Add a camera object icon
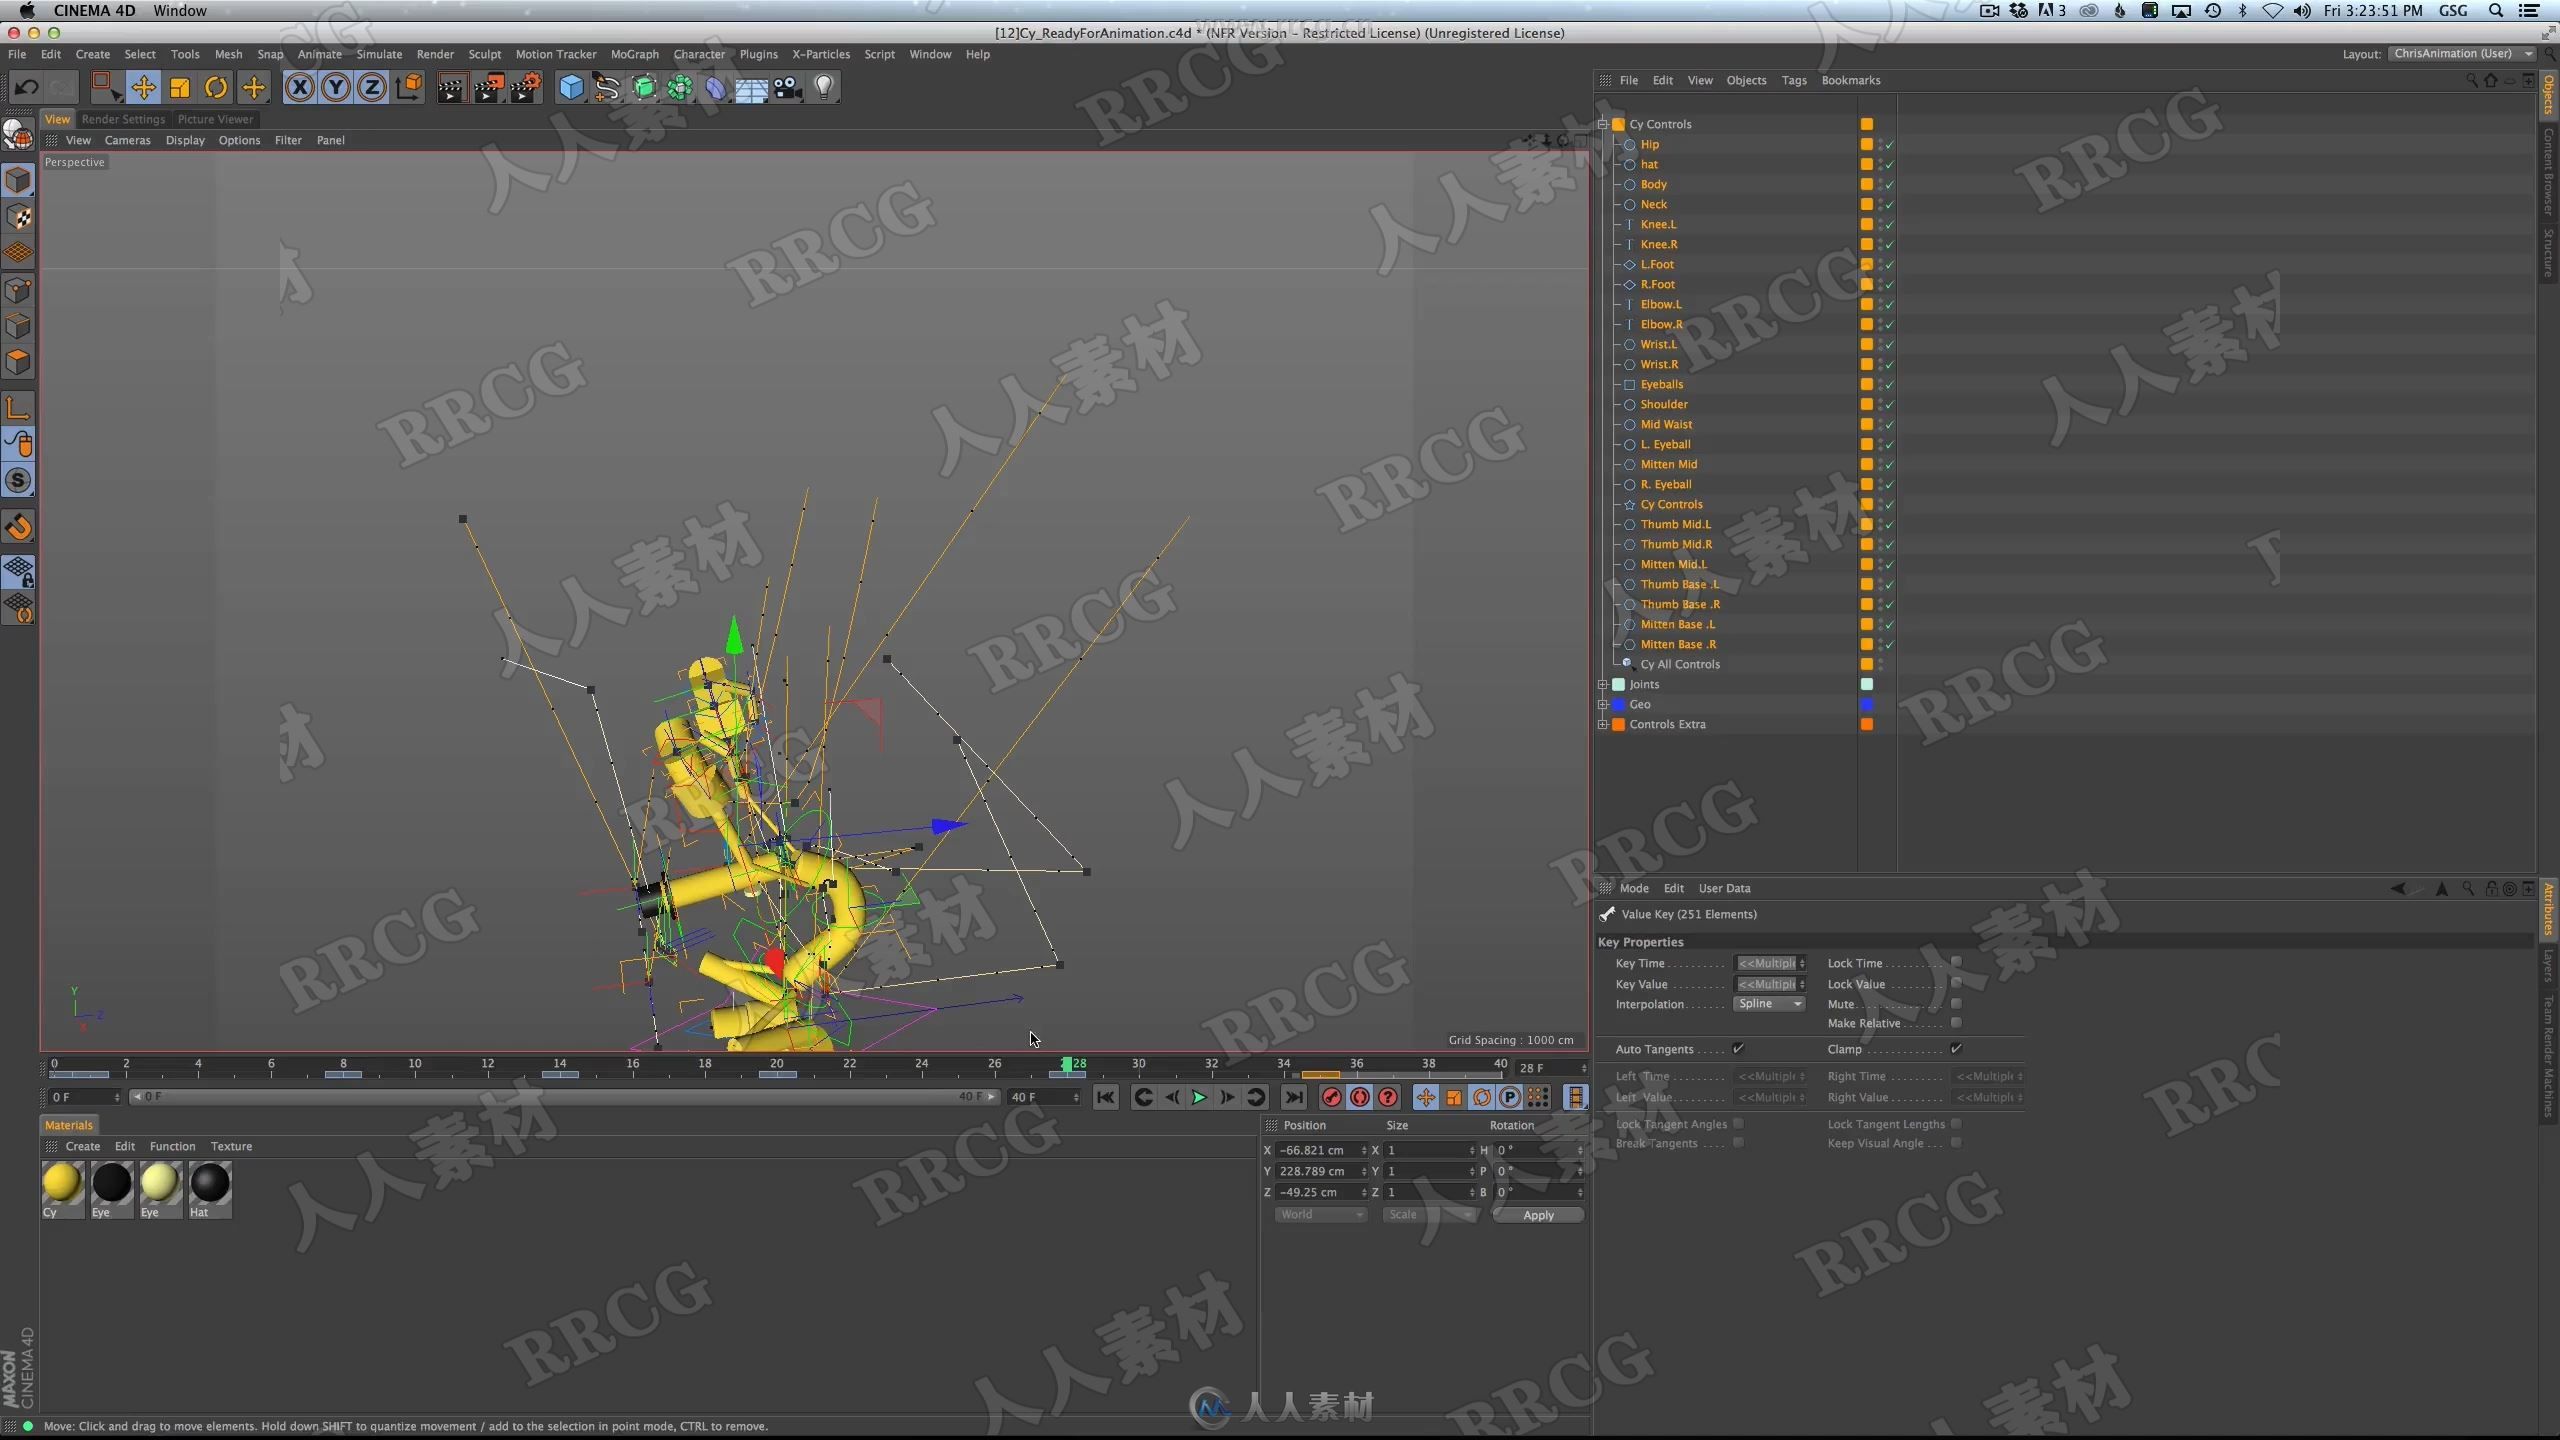Viewport: 2560px width, 1440px height. coord(788,88)
